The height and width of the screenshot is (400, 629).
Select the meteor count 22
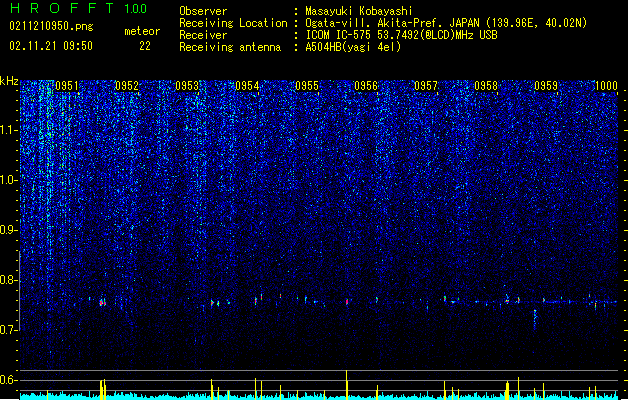145,46
